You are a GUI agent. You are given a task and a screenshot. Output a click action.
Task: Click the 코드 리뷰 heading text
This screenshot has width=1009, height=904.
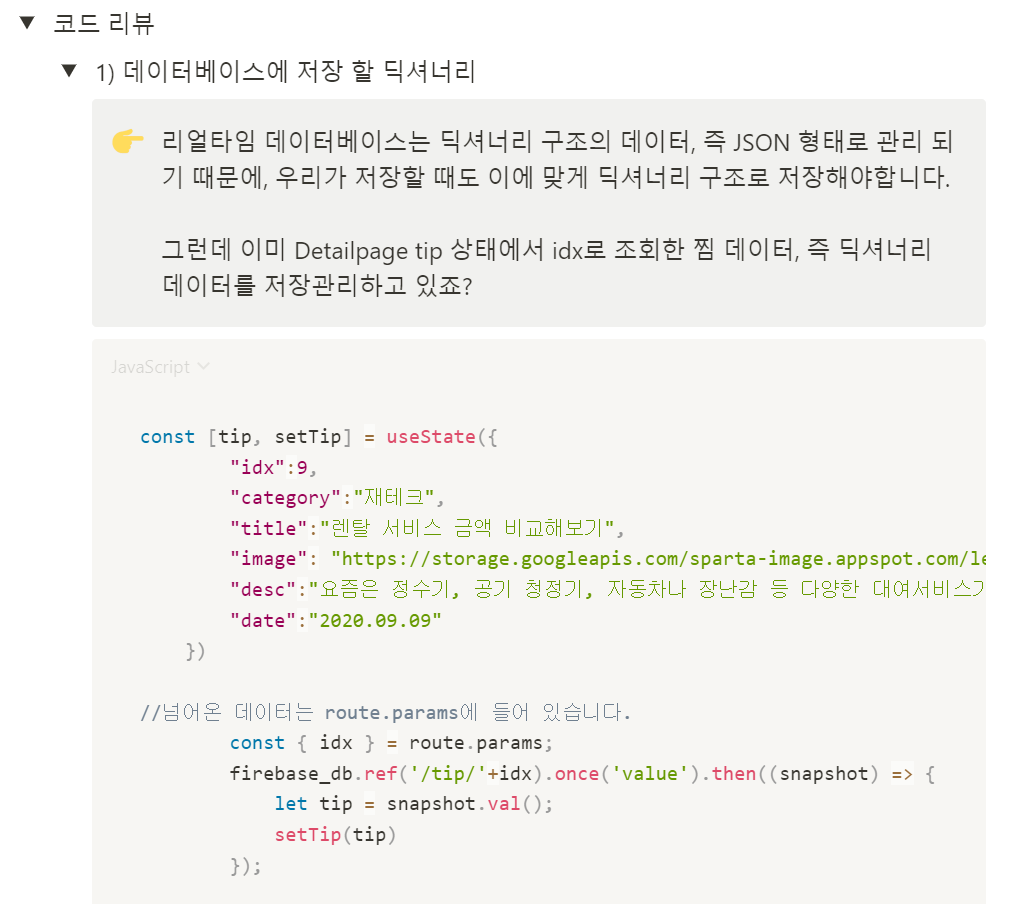click(104, 24)
